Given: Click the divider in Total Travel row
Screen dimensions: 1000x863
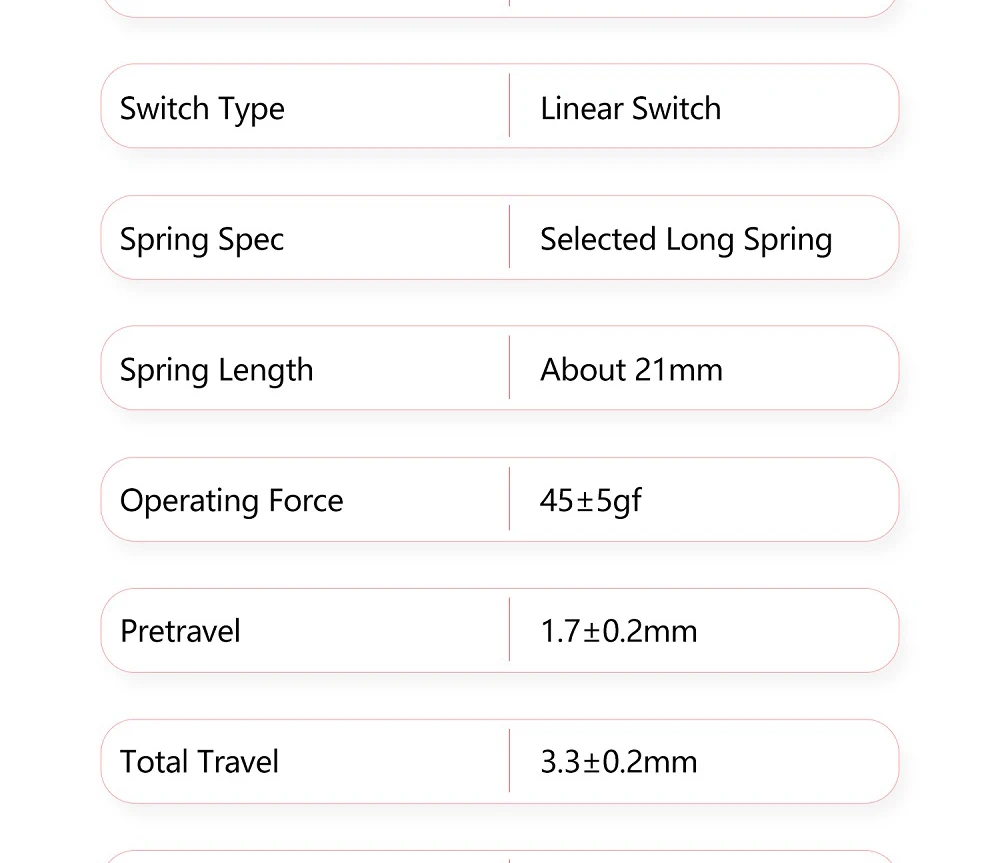Looking at the screenshot, I should point(509,761).
